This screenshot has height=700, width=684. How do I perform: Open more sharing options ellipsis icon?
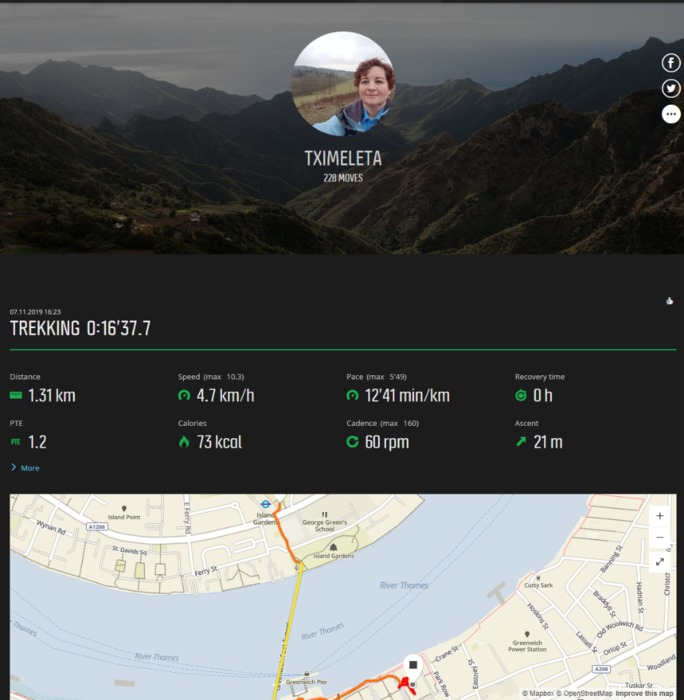[671, 114]
